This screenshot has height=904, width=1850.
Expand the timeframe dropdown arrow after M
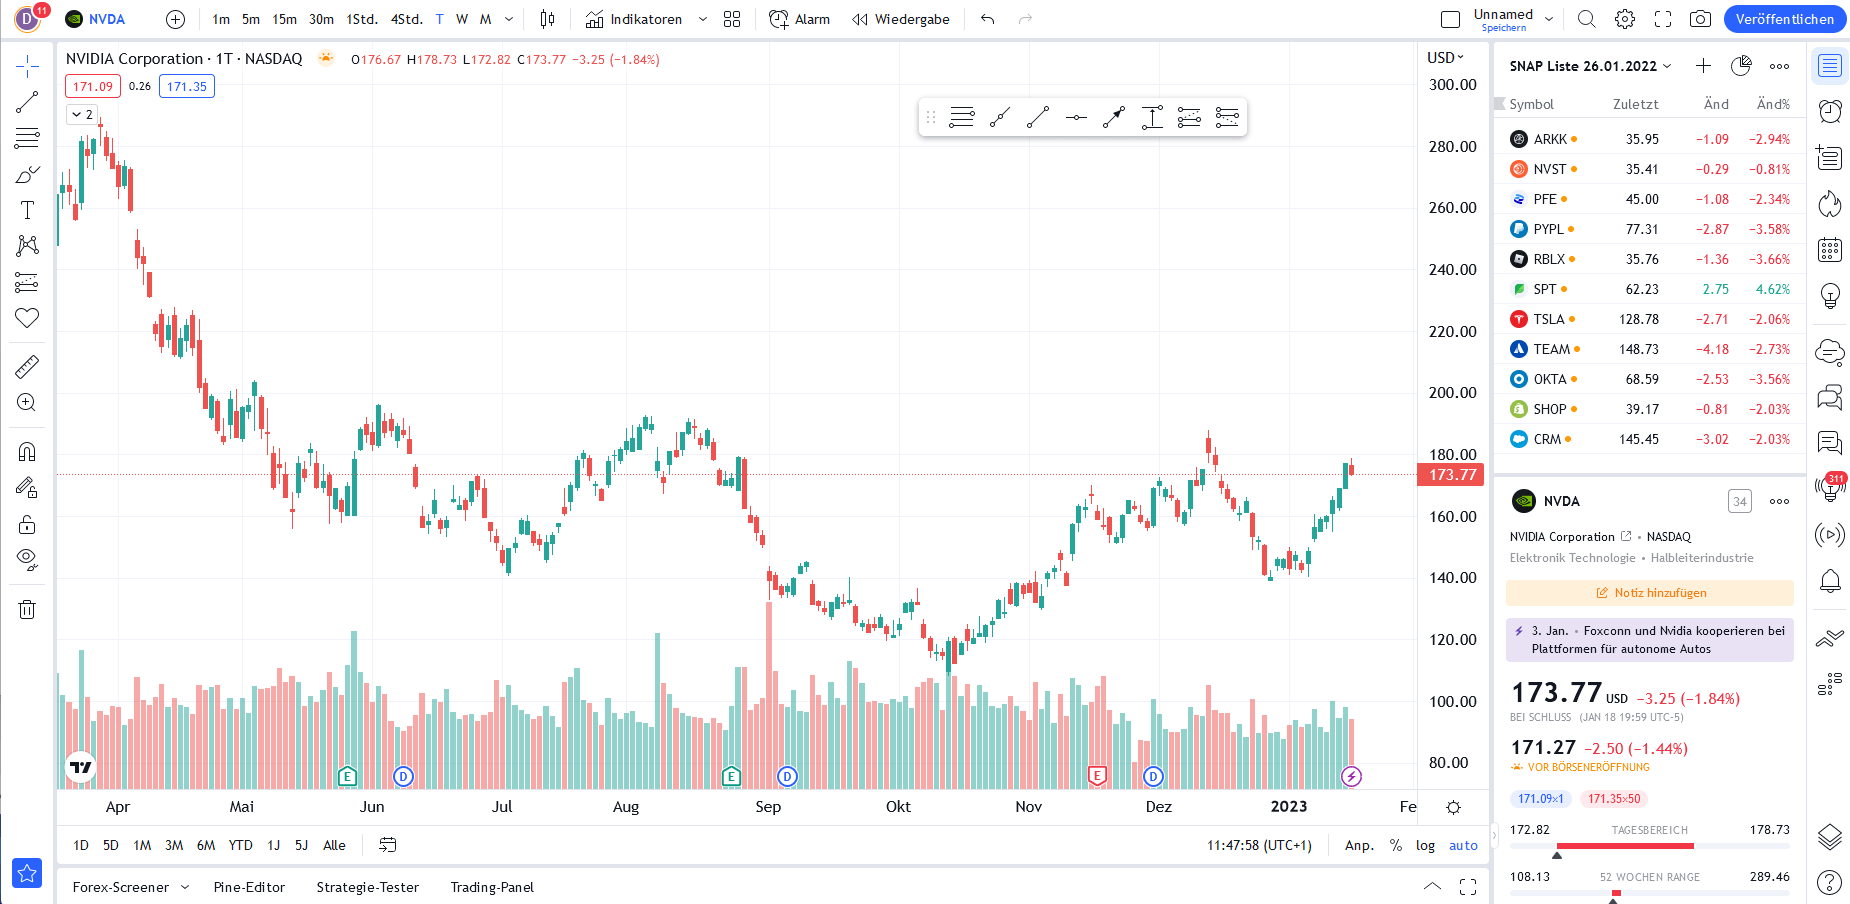pyautogui.click(x=509, y=19)
